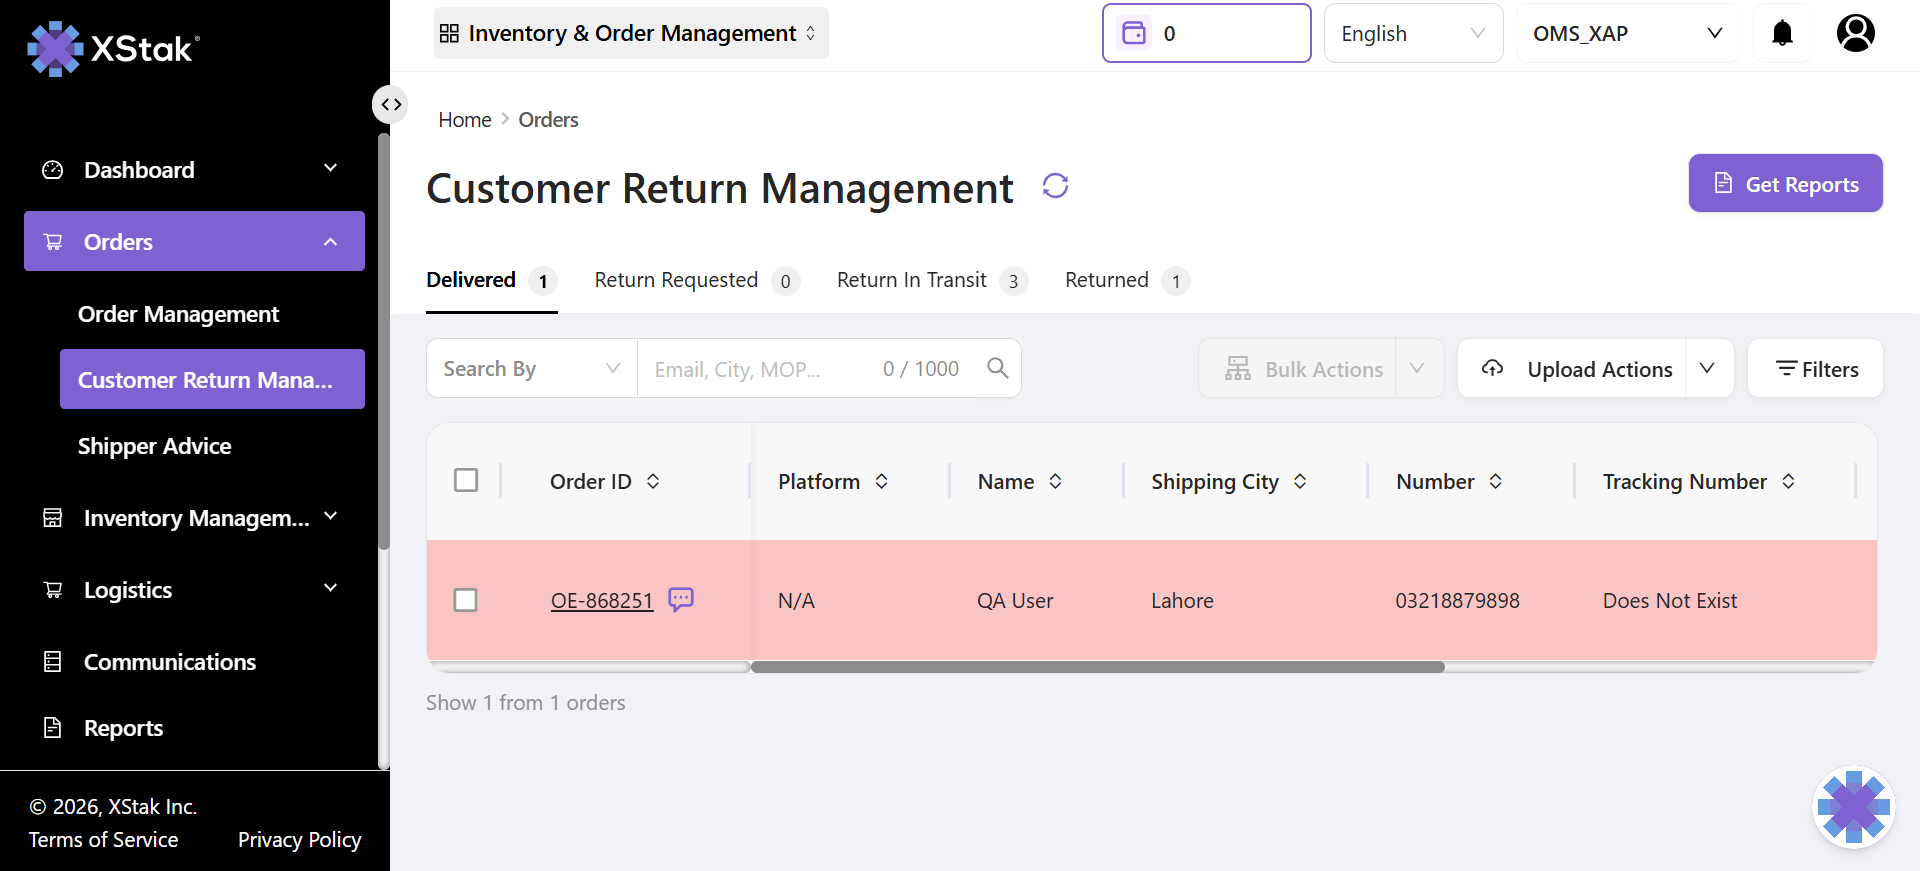Open order link OE-868251
This screenshot has width=1920, height=871.
click(x=601, y=600)
